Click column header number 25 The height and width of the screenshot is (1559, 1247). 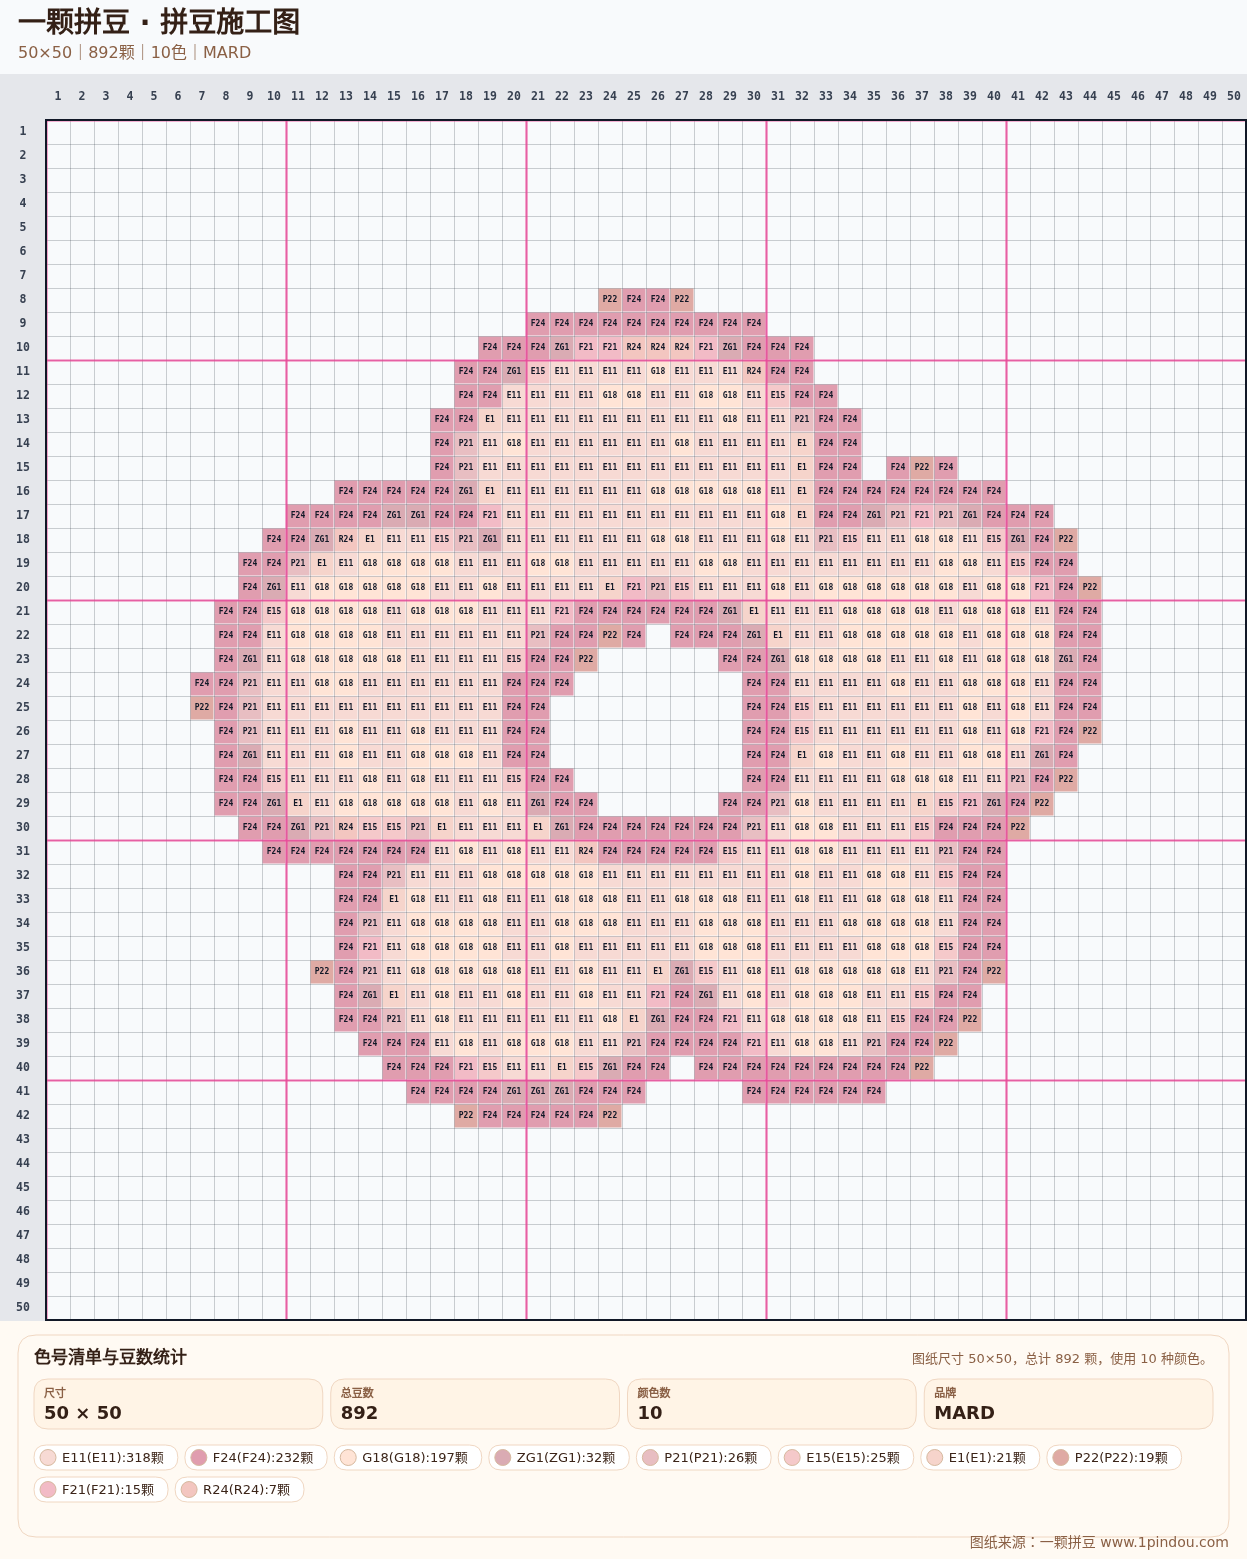coord(634,96)
